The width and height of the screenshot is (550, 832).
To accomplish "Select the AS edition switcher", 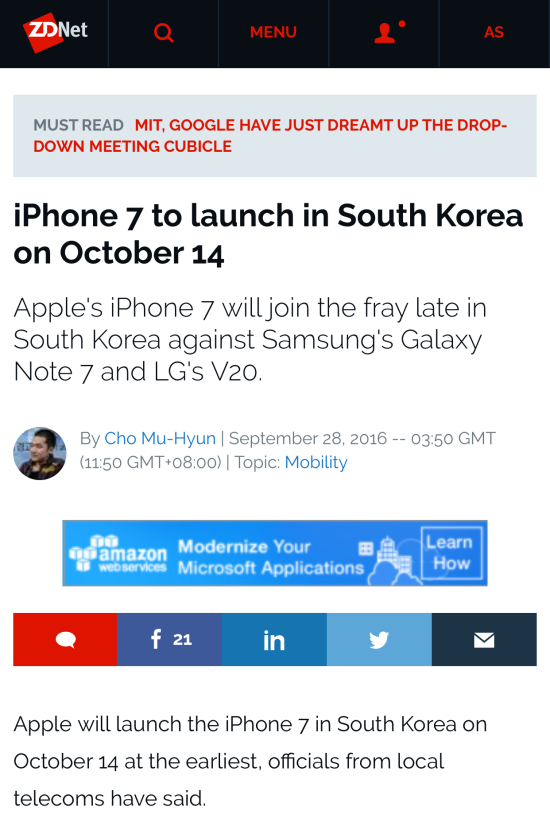I will pyautogui.click(x=493, y=32).
